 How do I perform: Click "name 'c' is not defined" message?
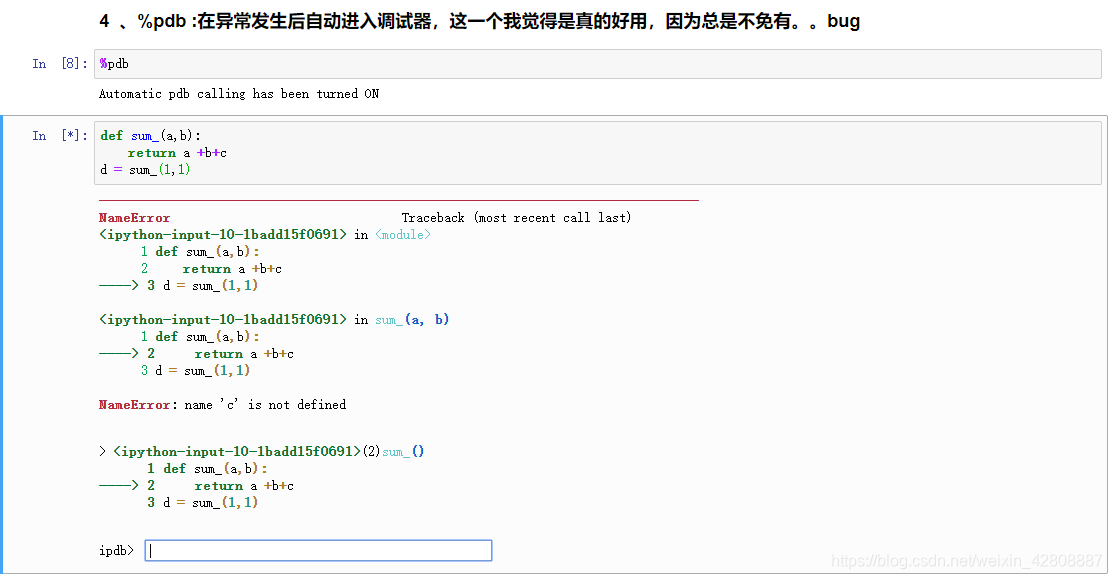(265, 404)
